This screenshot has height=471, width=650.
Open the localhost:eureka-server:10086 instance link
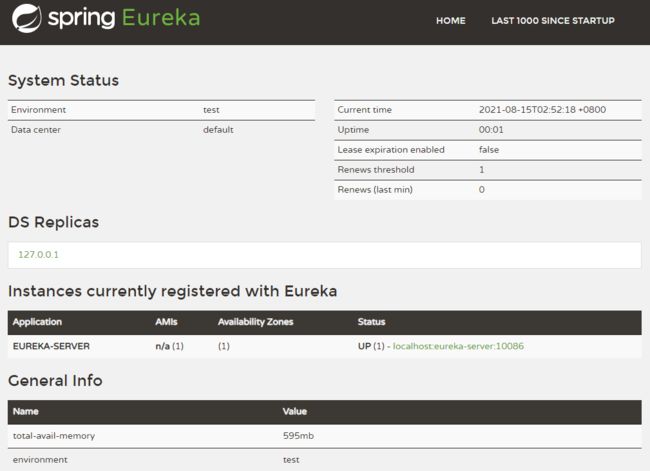coord(458,346)
